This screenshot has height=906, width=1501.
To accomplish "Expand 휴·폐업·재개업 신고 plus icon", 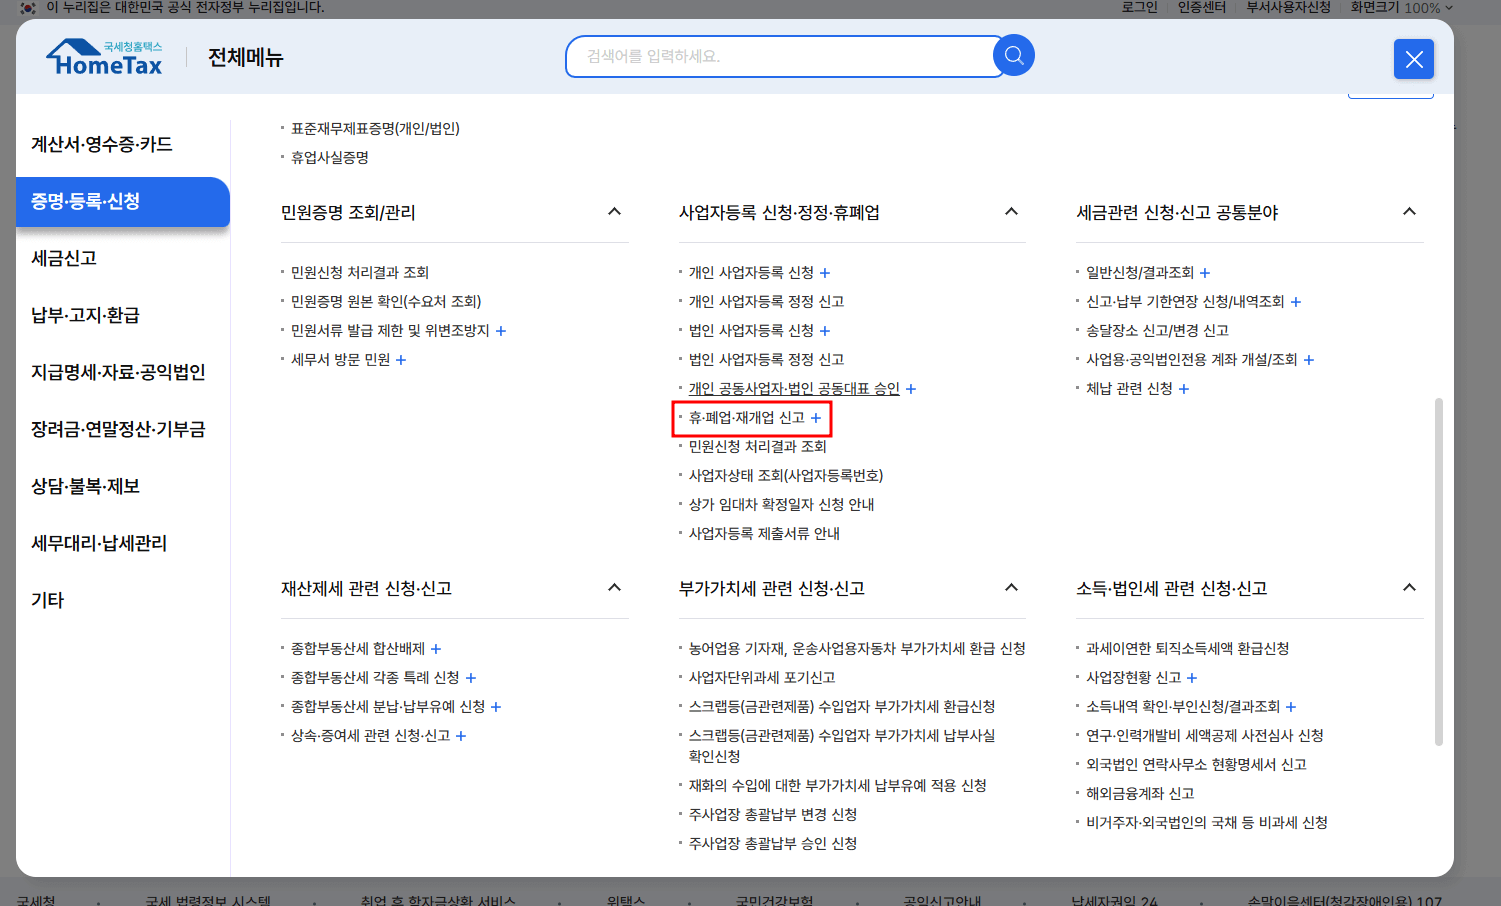I will (818, 419).
